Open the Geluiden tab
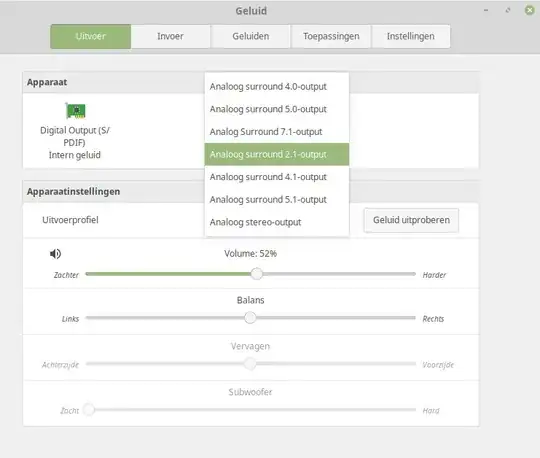540x458 pixels. pos(250,36)
